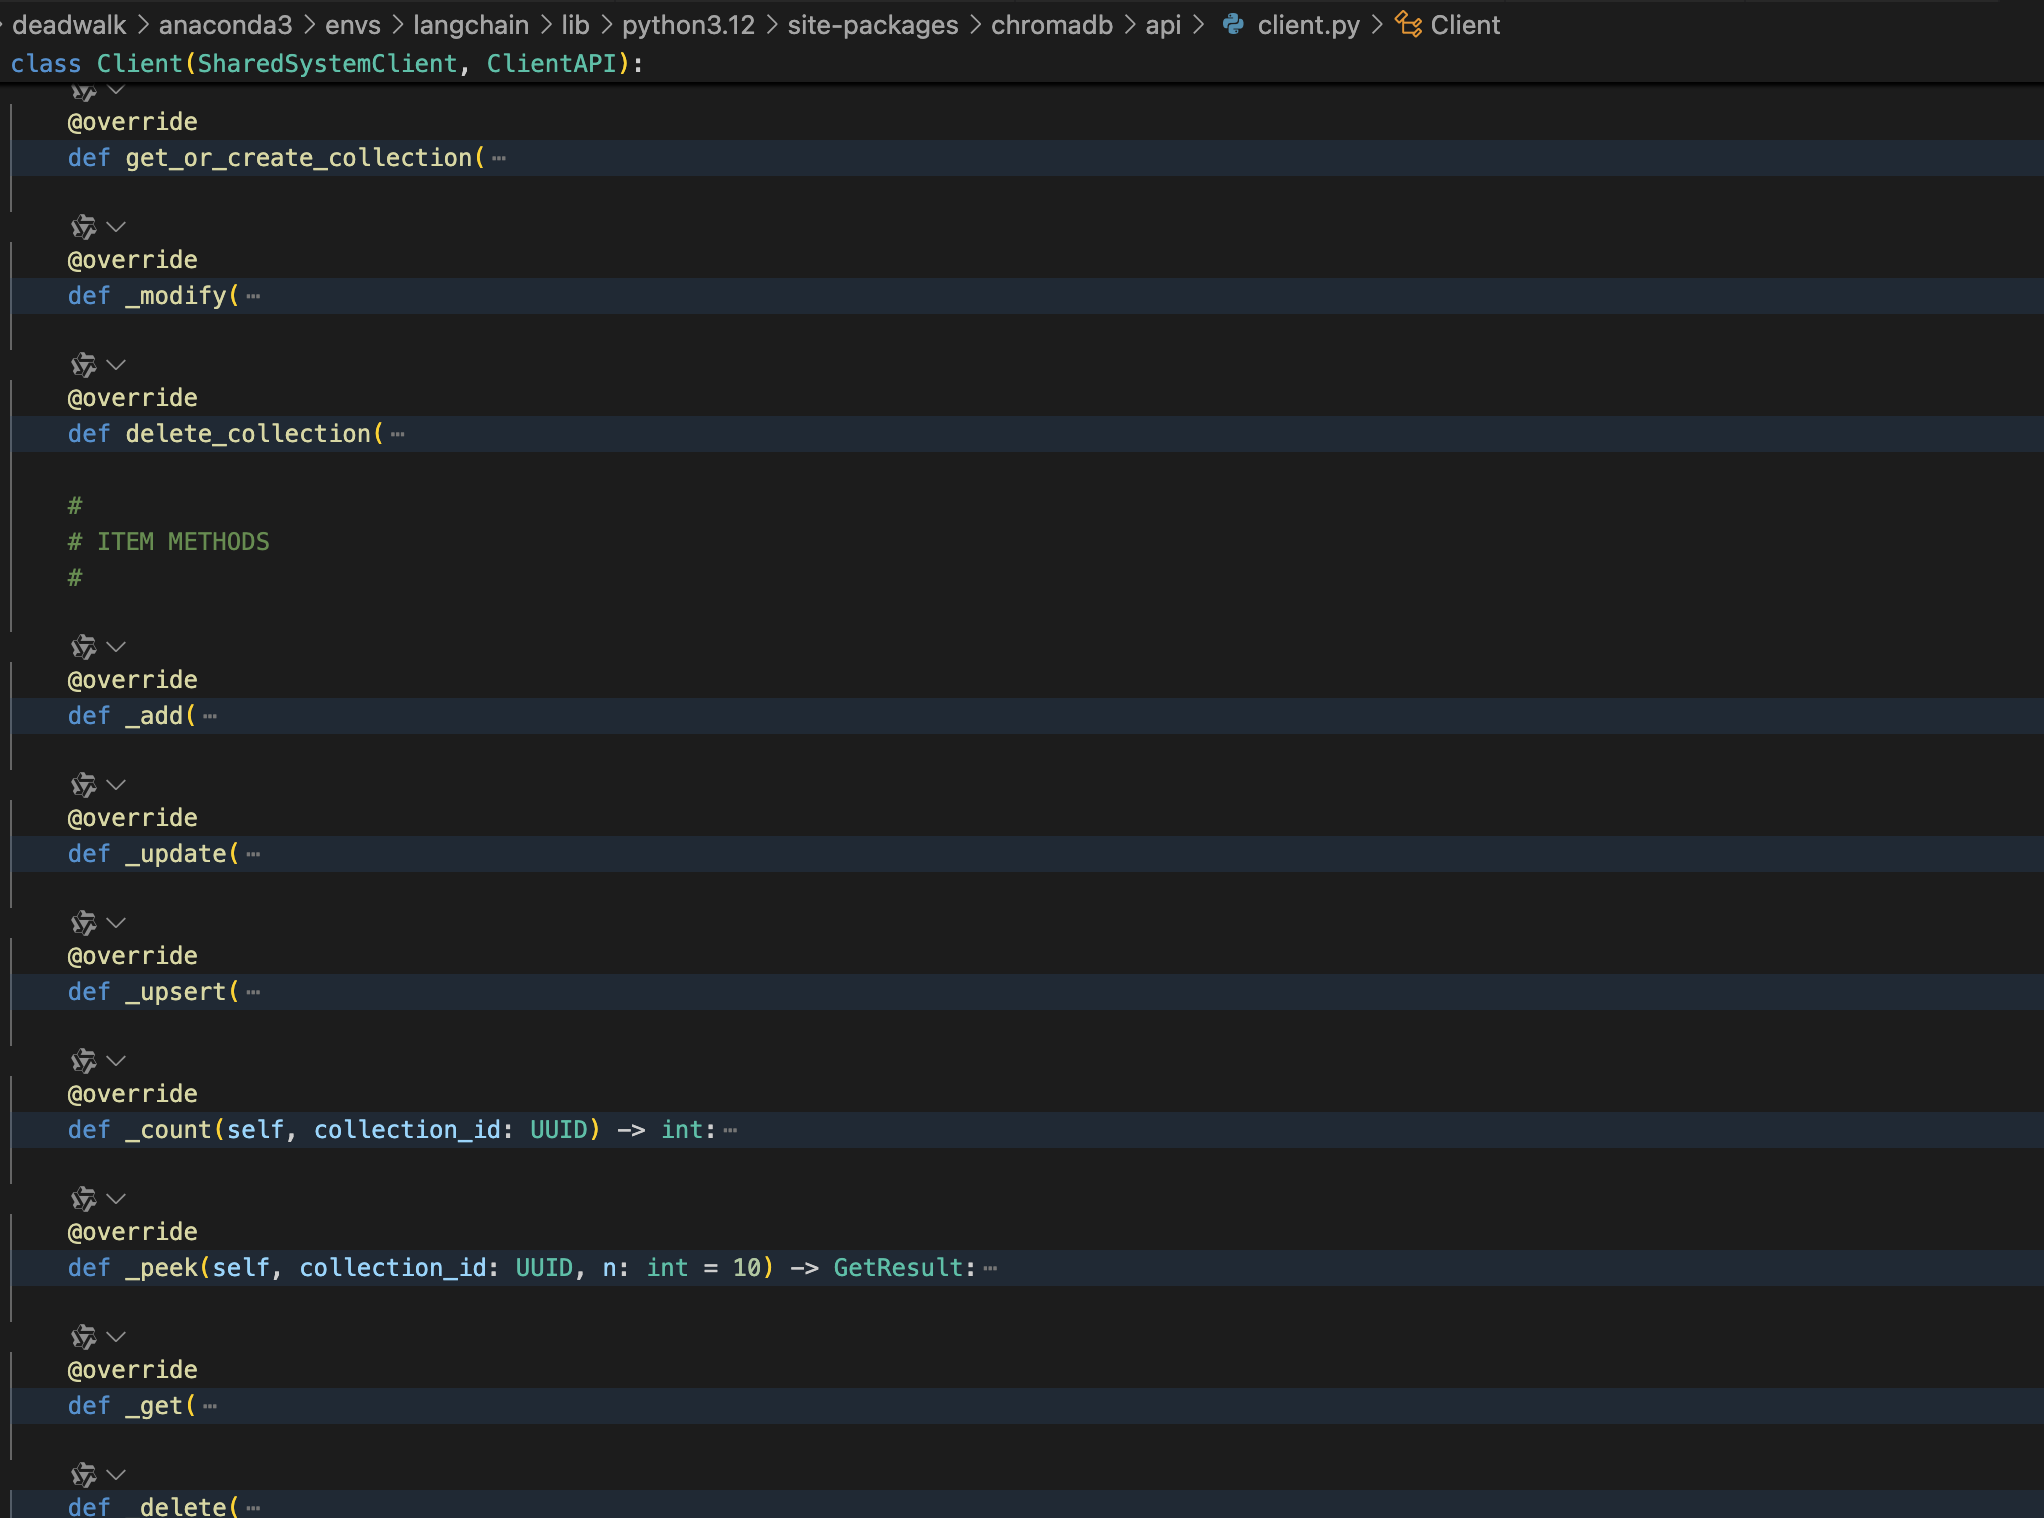Click the langchain breadcrumb folder
This screenshot has height=1518, width=2044.
coord(470,25)
